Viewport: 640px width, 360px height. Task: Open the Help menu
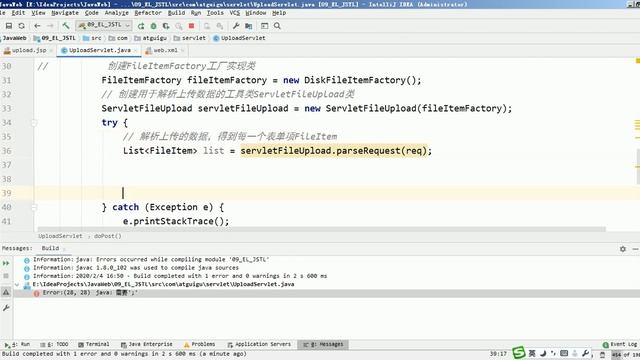tap(279, 13)
